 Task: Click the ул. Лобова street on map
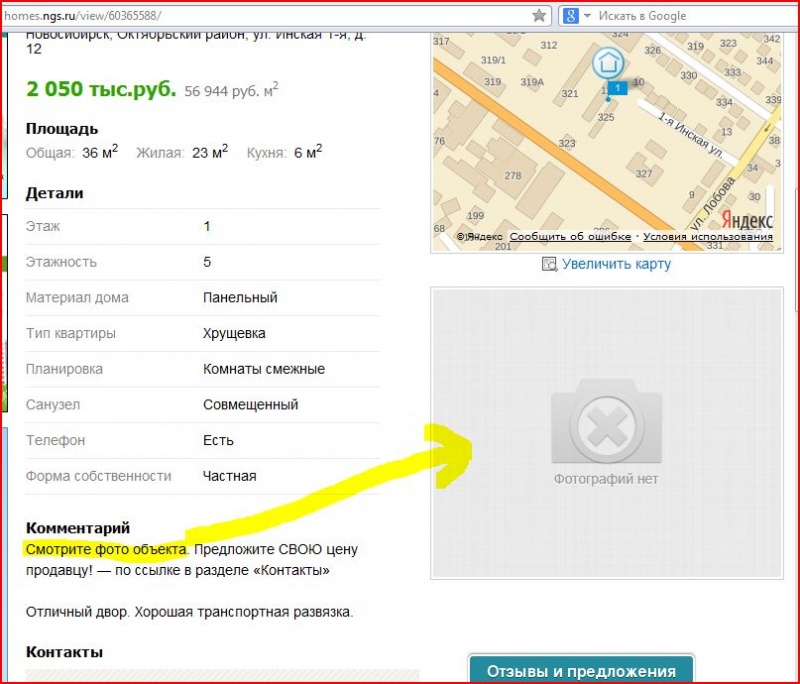click(x=712, y=205)
